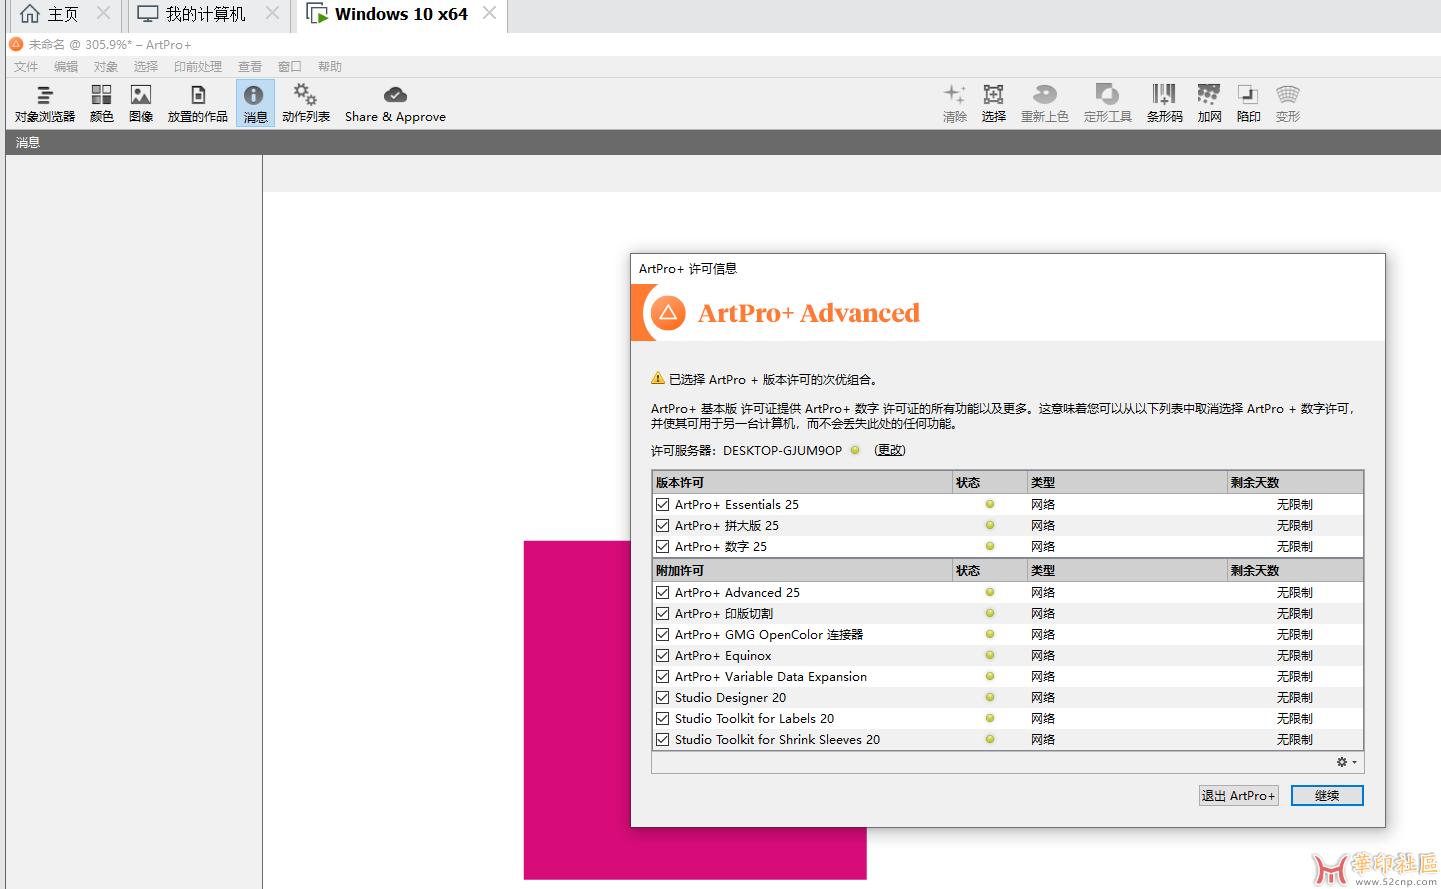1441x889 pixels.
Task: Click the green status dot for ArtPro+ Equinox
Action: click(x=990, y=655)
